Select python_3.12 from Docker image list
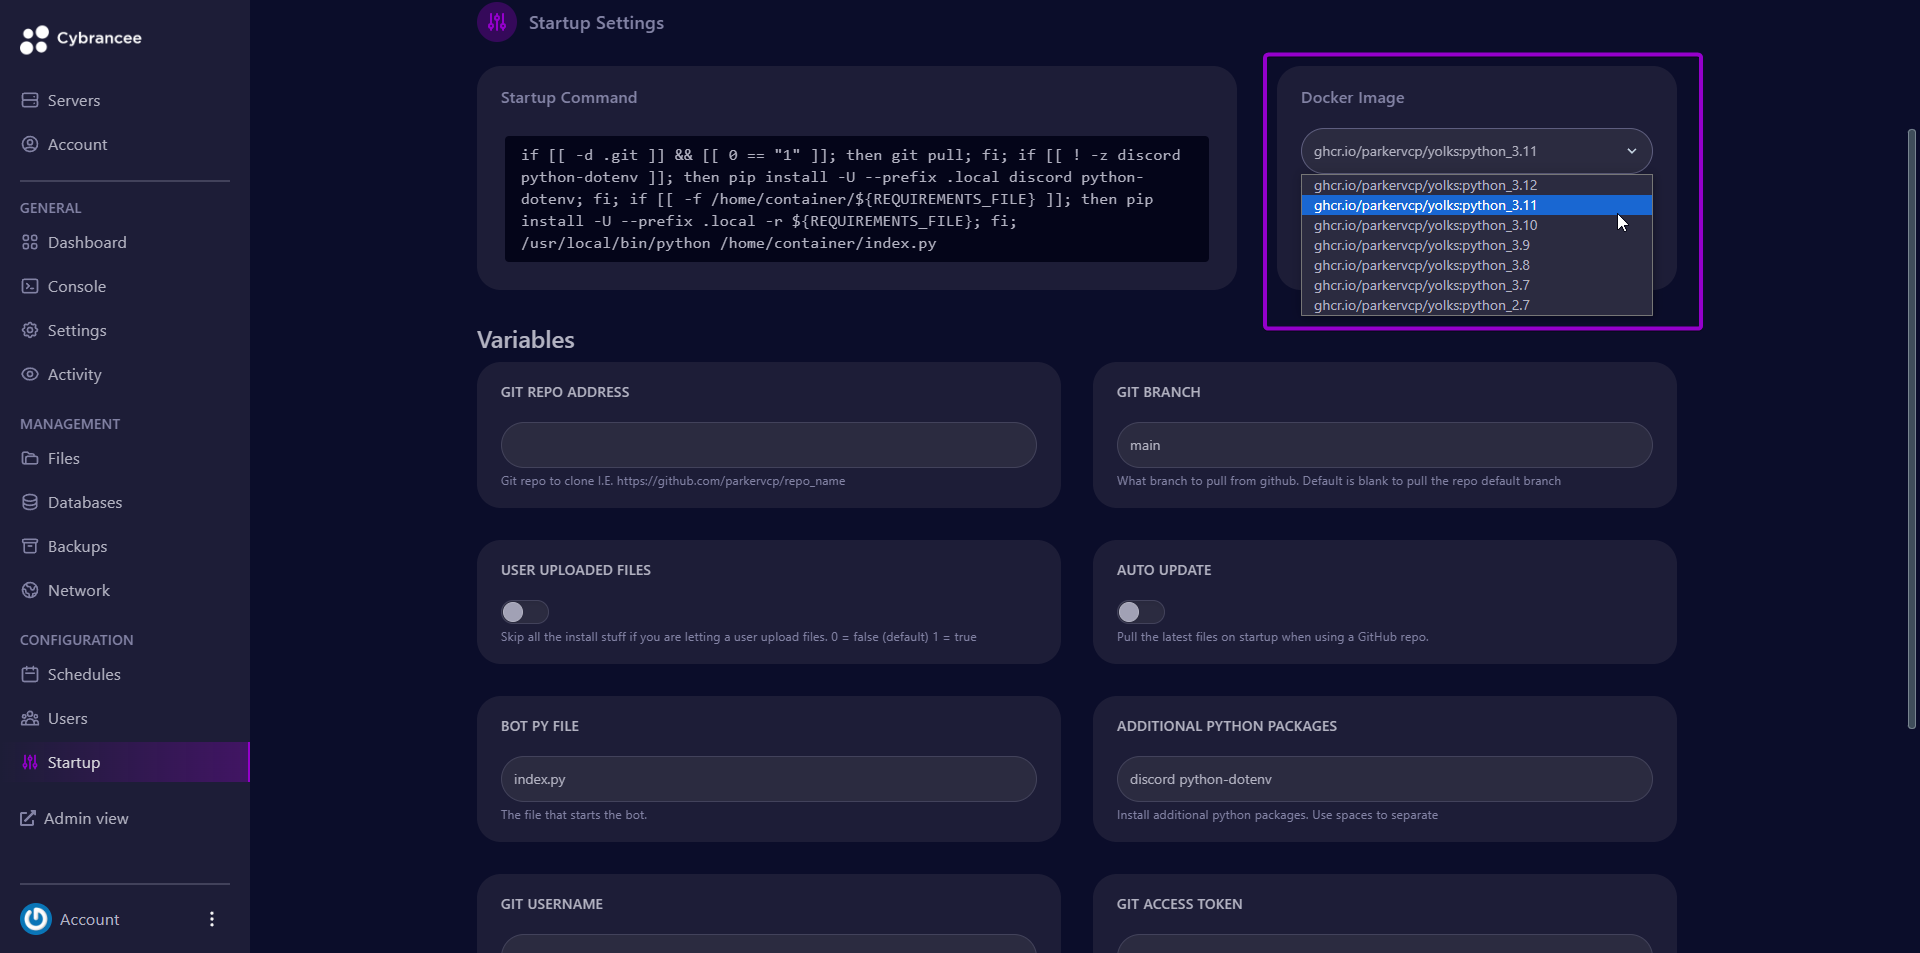This screenshot has width=1920, height=953. click(x=1424, y=185)
